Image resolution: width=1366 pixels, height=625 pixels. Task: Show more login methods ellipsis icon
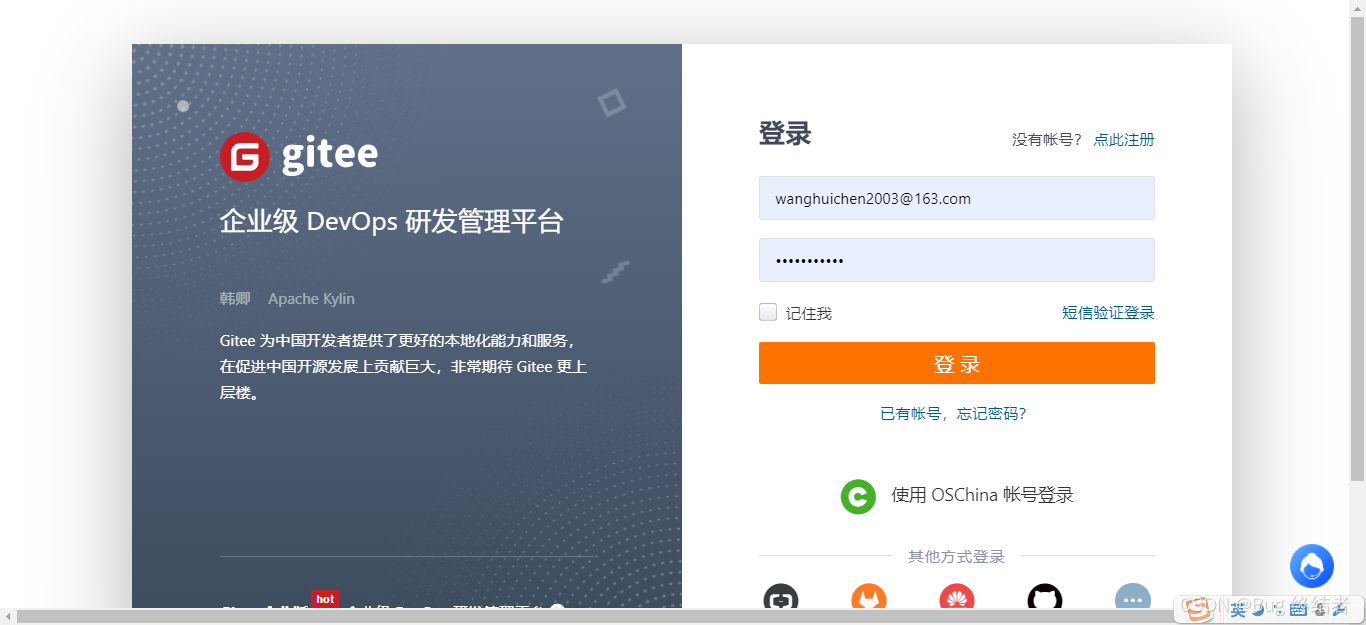[x=1133, y=598]
